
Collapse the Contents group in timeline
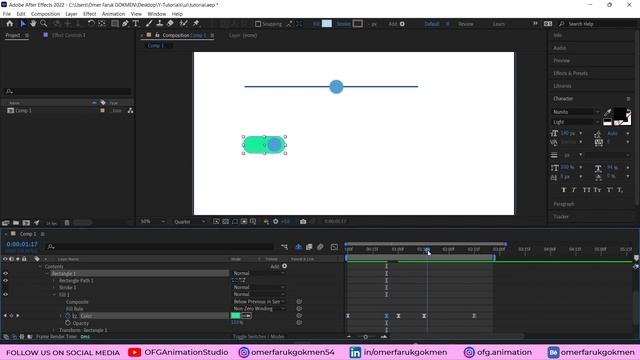40,267
